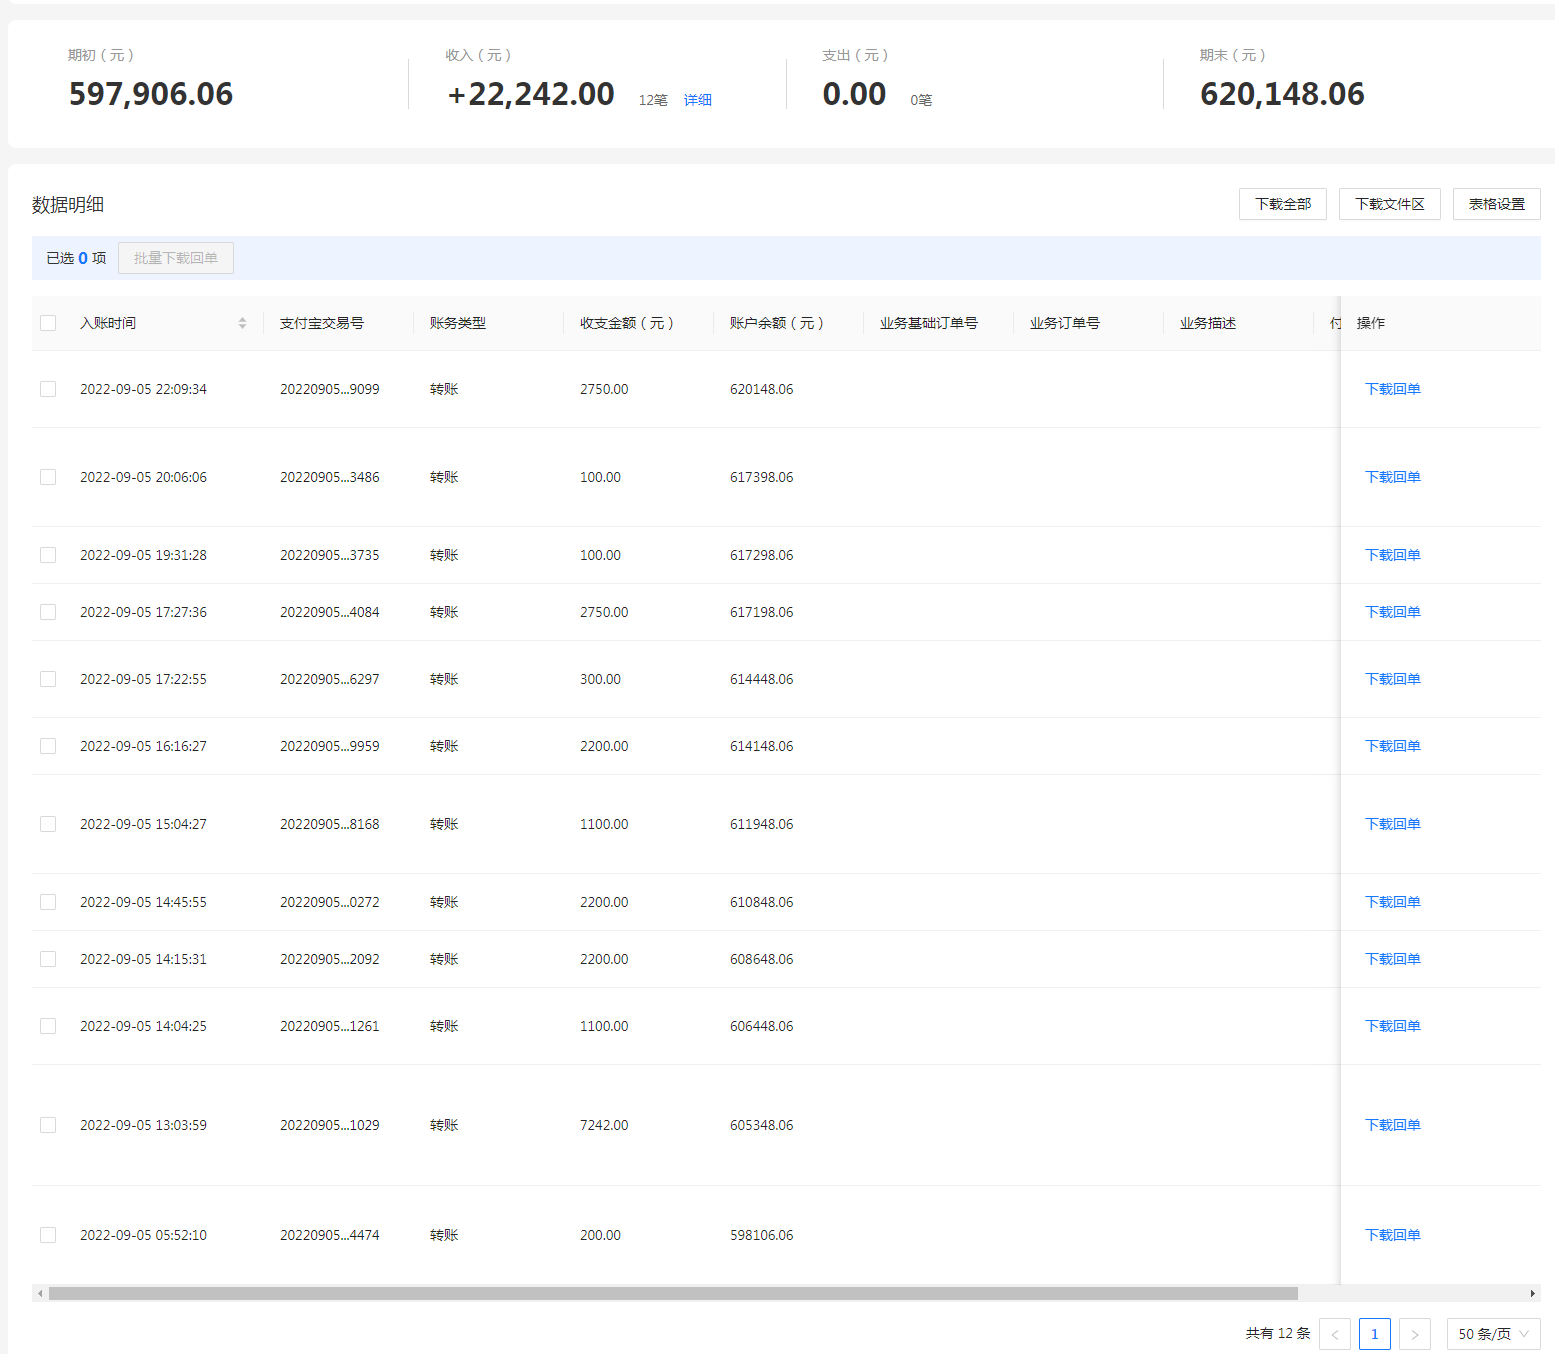Screen dimensions: 1555x1354
Task: Open the 50 条/页 page size dropdown
Action: click(1493, 1334)
